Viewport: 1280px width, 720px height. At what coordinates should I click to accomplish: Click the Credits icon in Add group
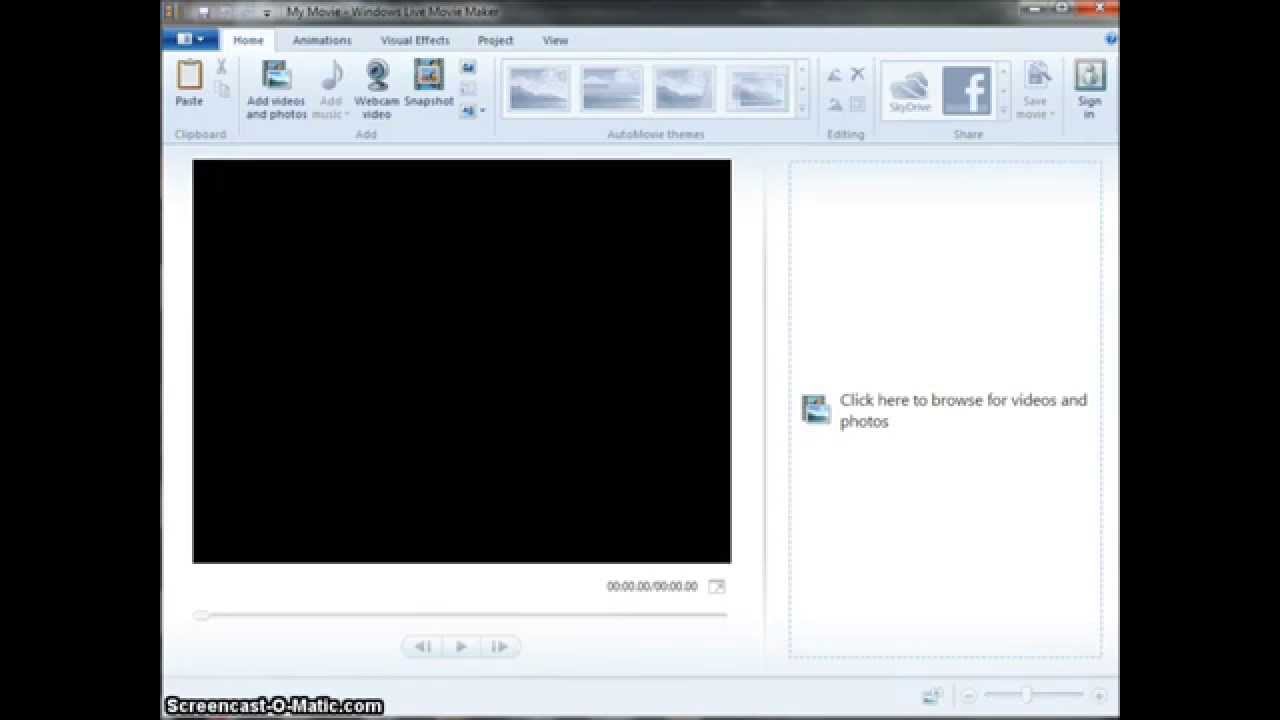[x=467, y=111]
